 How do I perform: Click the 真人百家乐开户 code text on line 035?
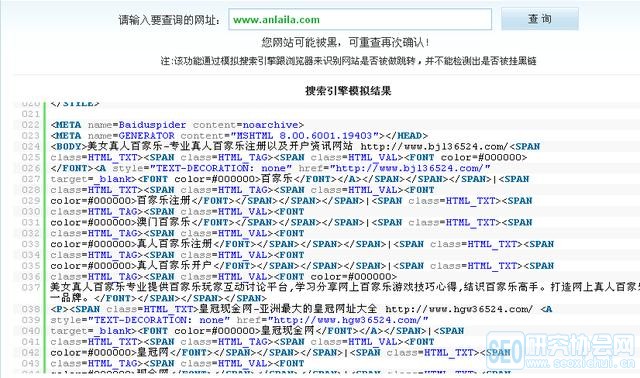pos(175,266)
